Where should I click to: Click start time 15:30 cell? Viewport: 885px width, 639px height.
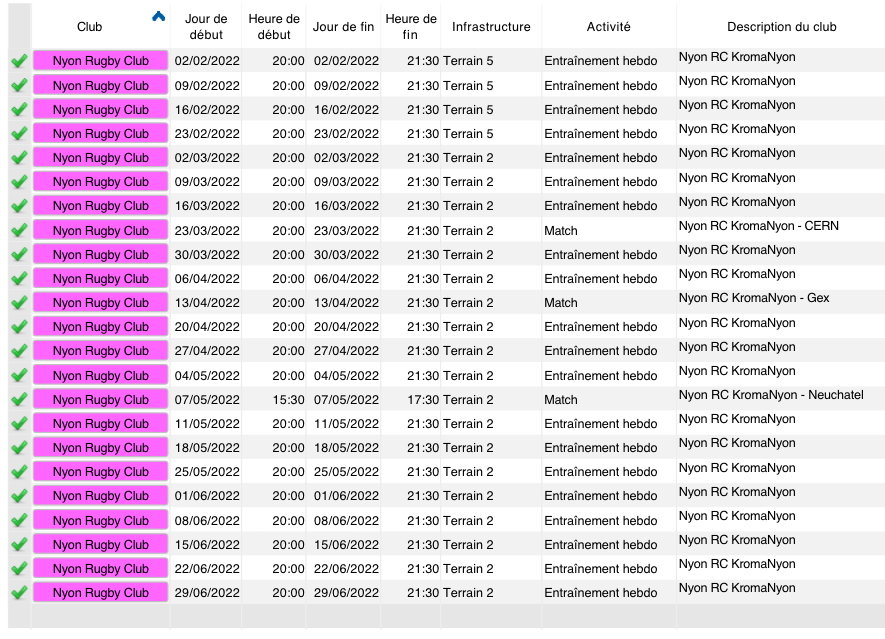pos(288,400)
